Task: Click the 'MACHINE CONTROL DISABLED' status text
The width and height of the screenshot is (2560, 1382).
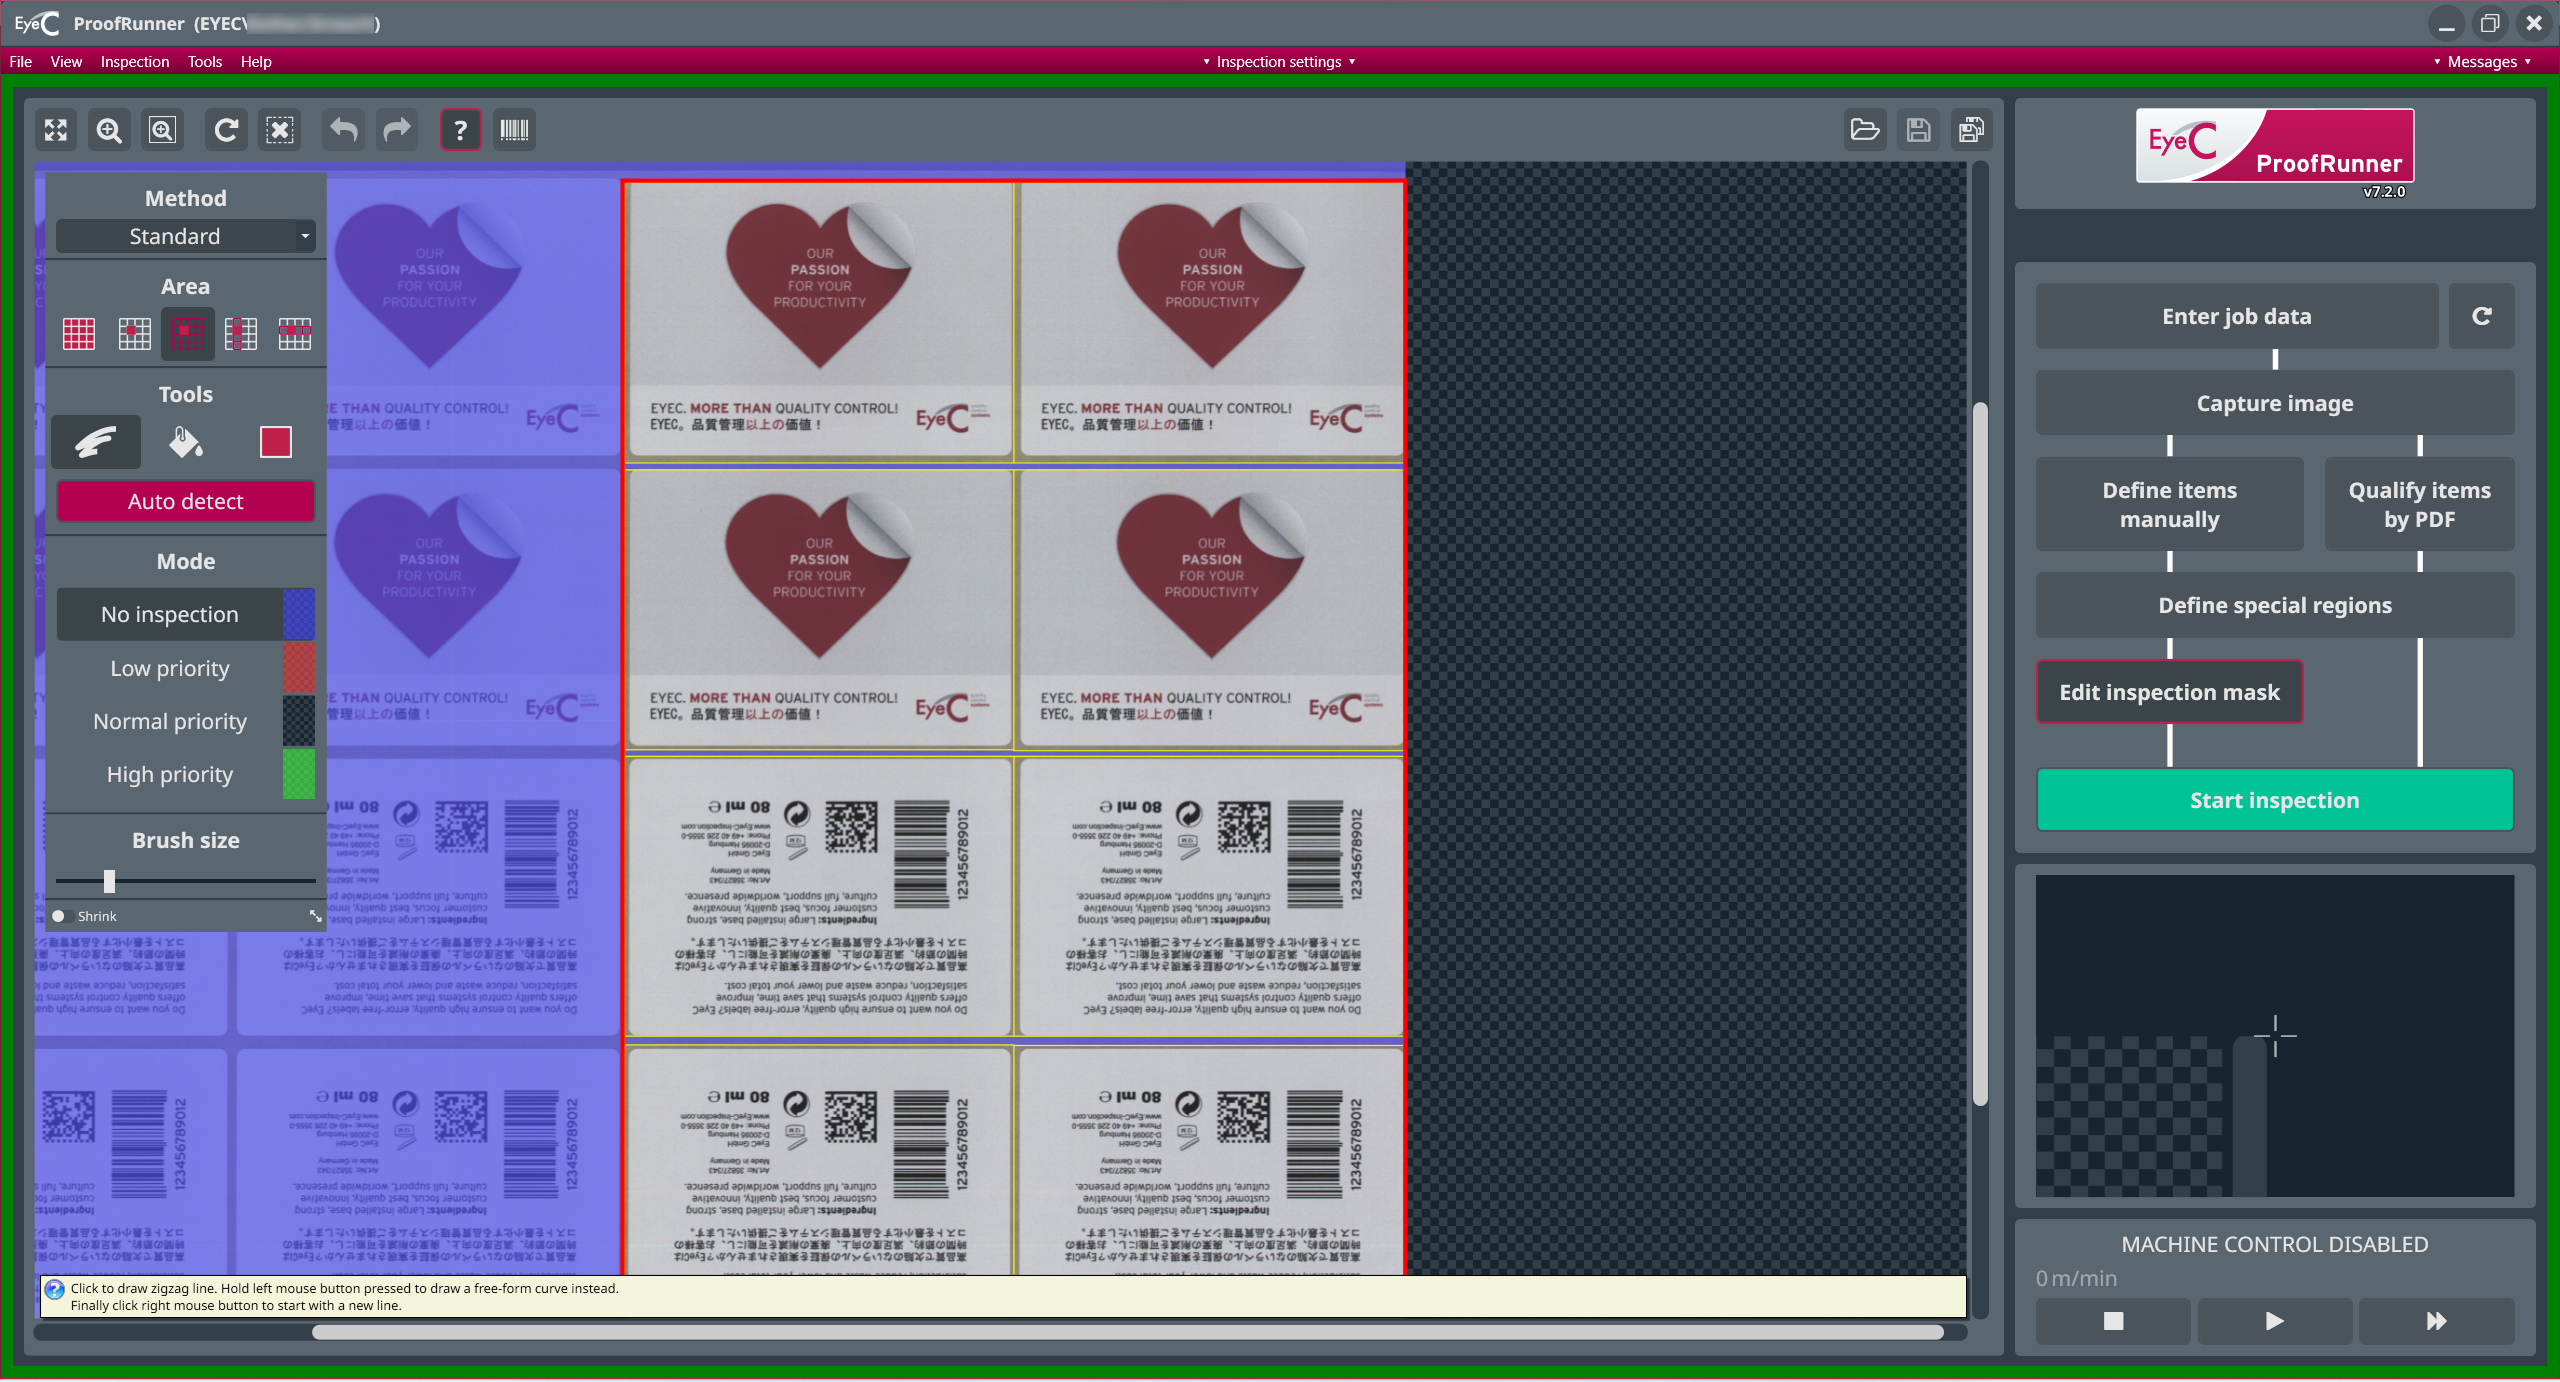Action: (2275, 1244)
